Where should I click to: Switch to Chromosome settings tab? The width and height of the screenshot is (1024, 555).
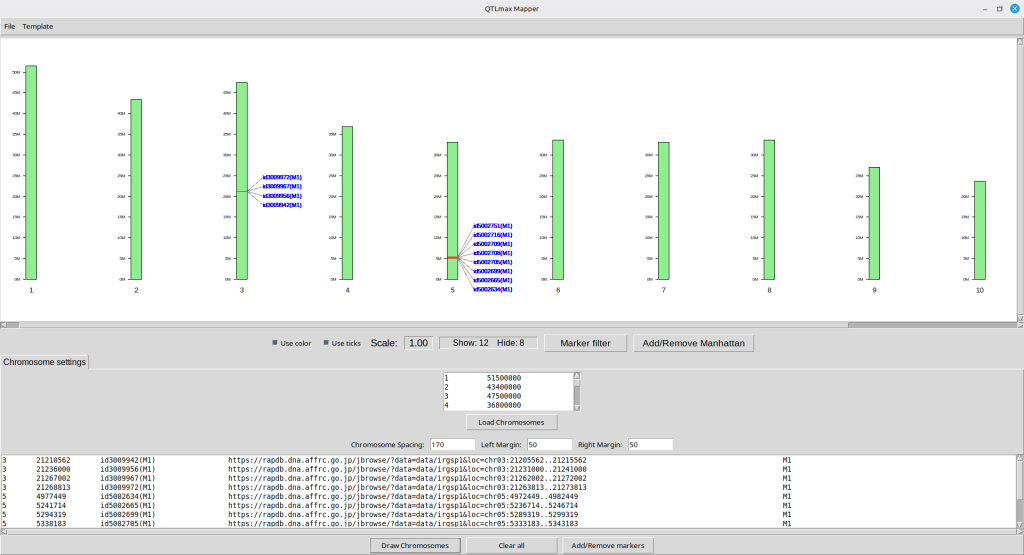tap(44, 361)
